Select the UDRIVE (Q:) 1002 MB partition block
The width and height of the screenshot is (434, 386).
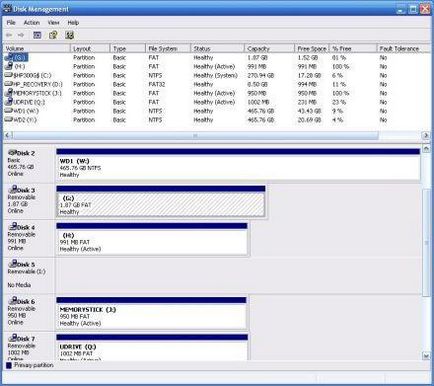[152, 347]
